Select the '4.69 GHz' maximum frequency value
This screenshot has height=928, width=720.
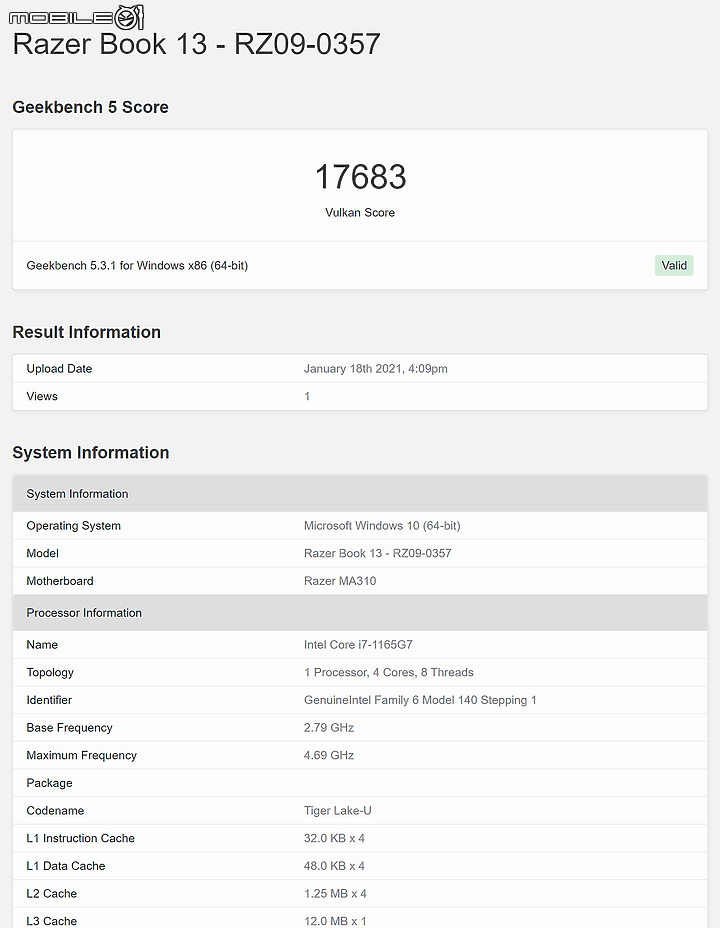(x=329, y=755)
